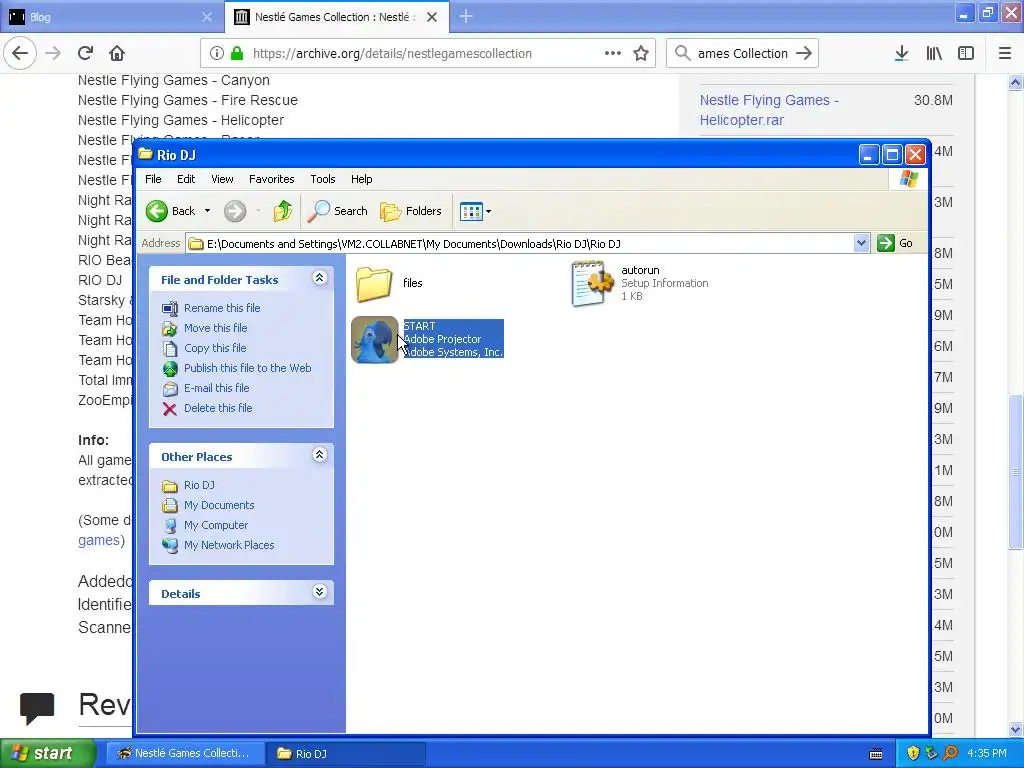The width and height of the screenshot is (1024, 768).
Task: Expand the address bar dropdown arrow
Action: coord(861,244)
